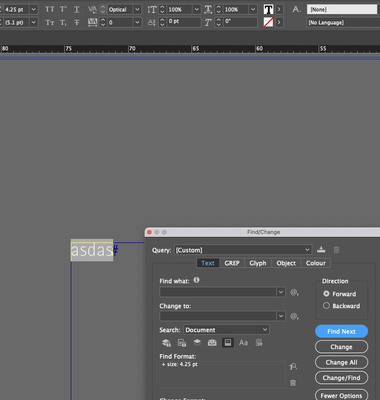380x400 pixels.
Task: Click the Change to text field
Action: tap(218, 316)
